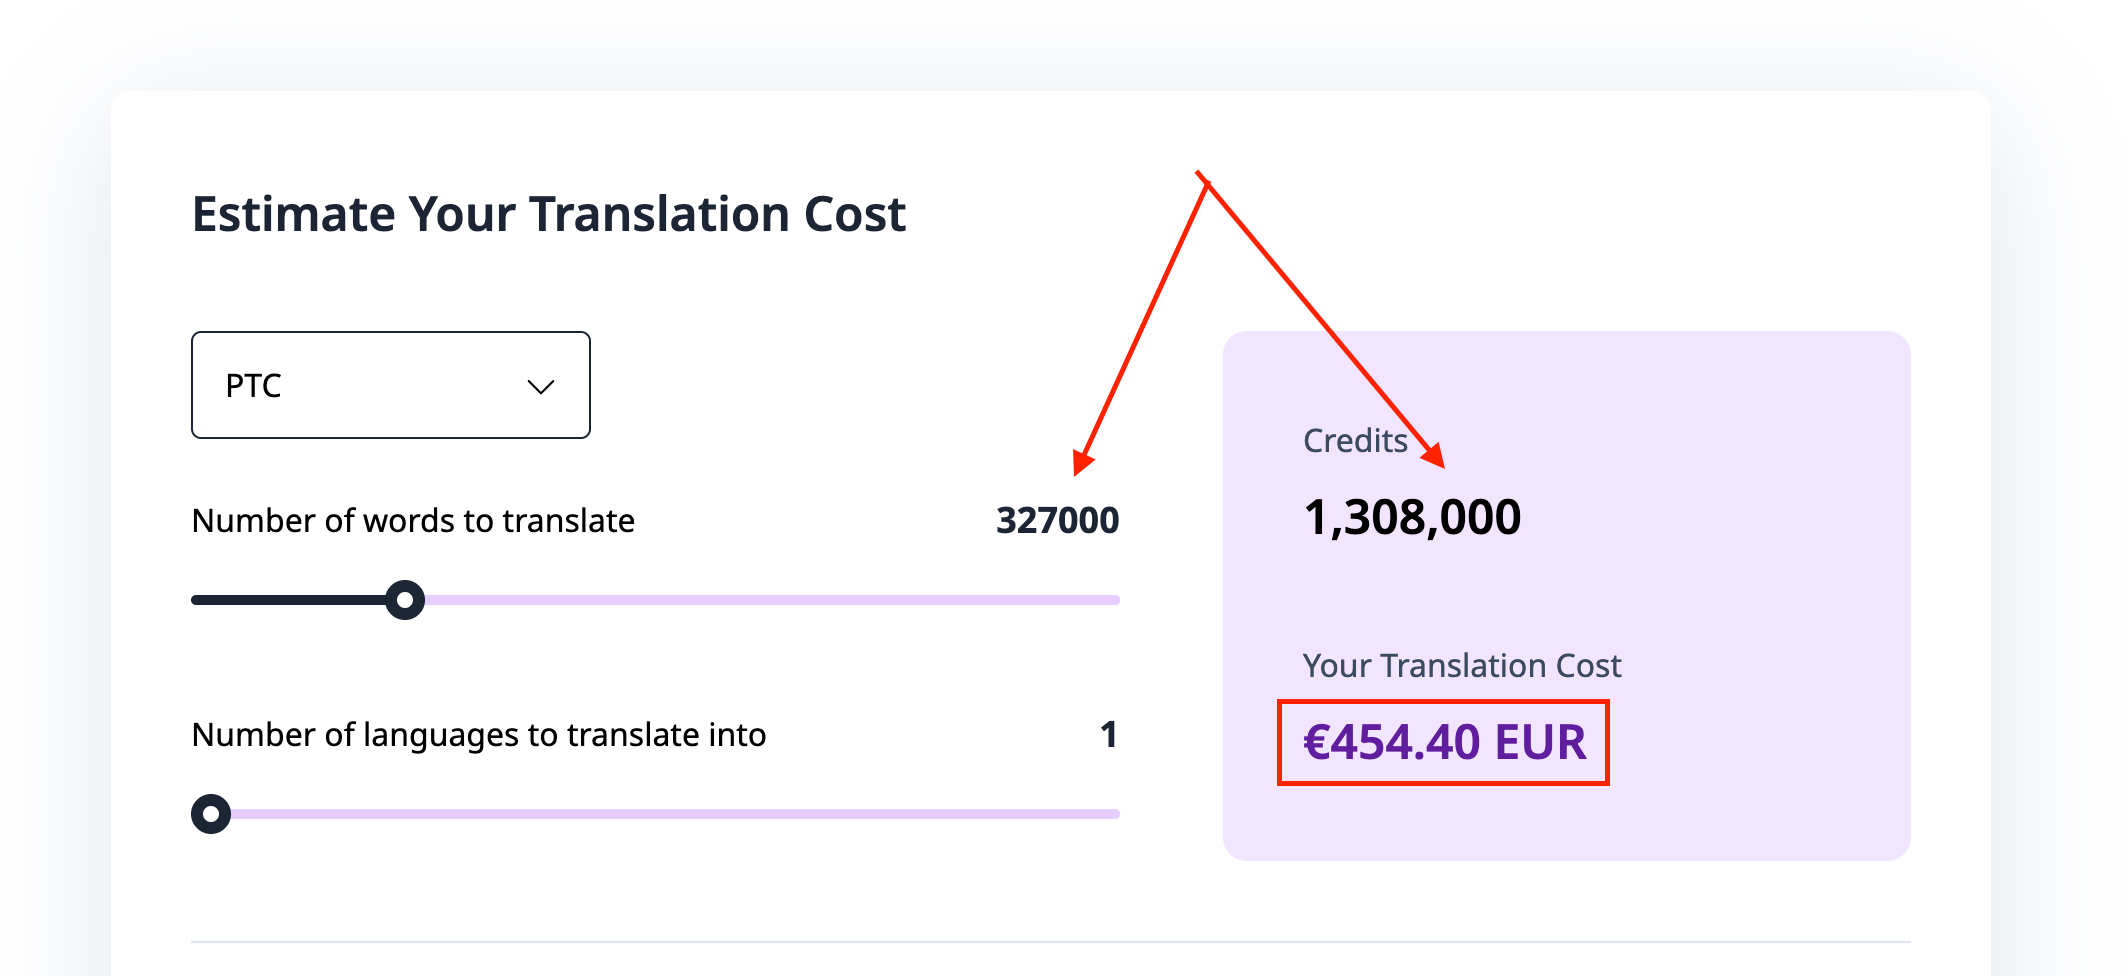Click the 327000 word count value
Image resolution: width=2128 pixels, height=976 pixels.
pos(1057,521)
